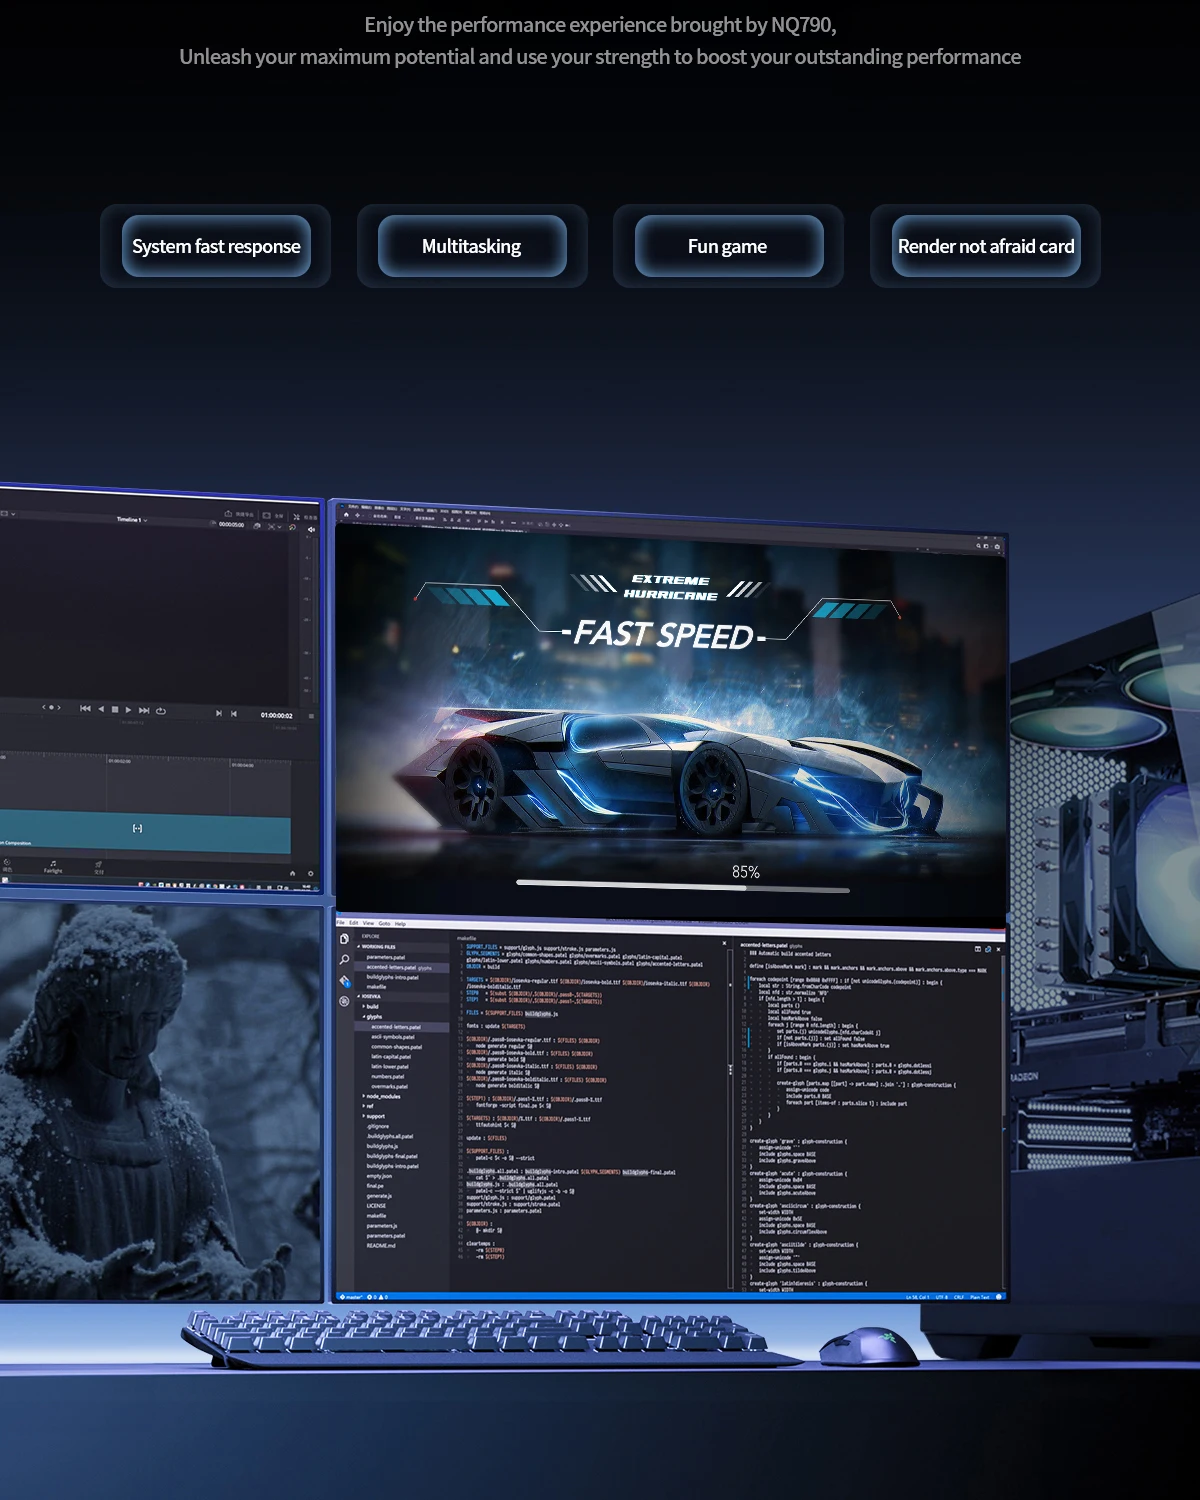Jump to first frame with skip-back icon

[x=85, y=709]
